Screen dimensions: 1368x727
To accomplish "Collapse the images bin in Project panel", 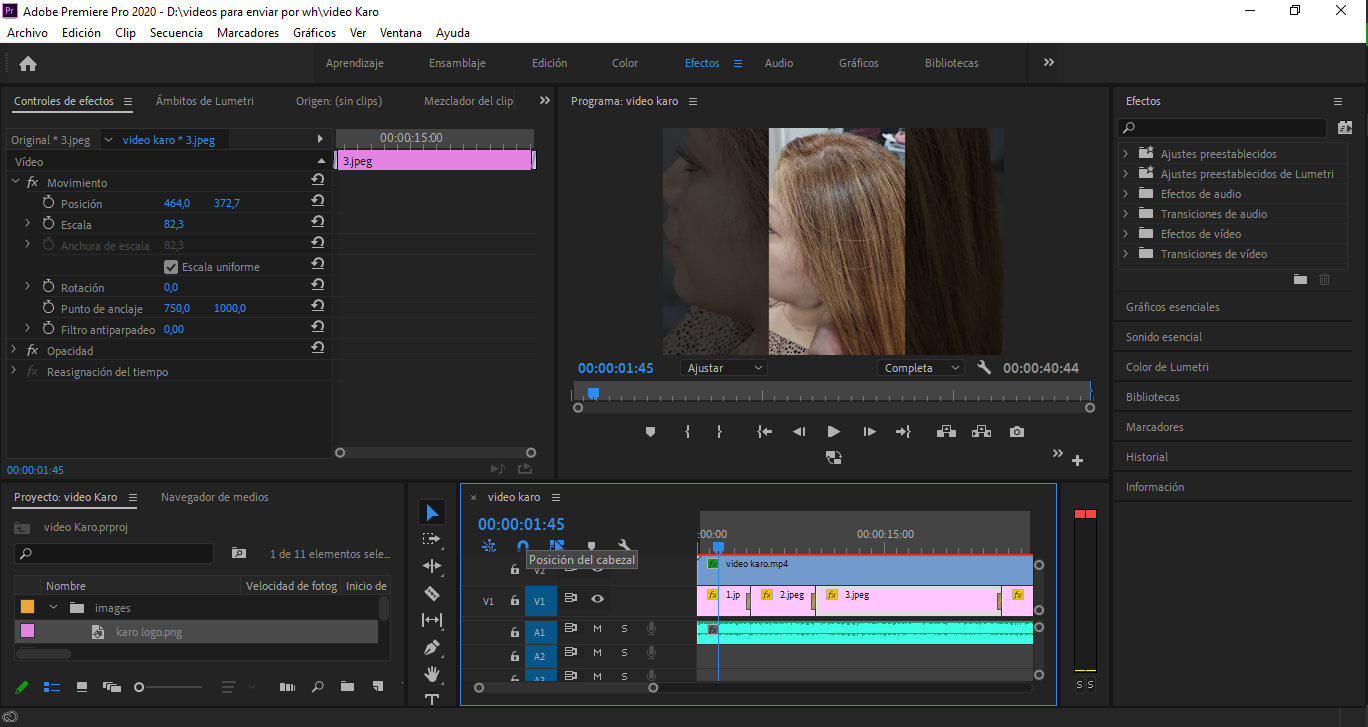I will click(x=54, y=608).
